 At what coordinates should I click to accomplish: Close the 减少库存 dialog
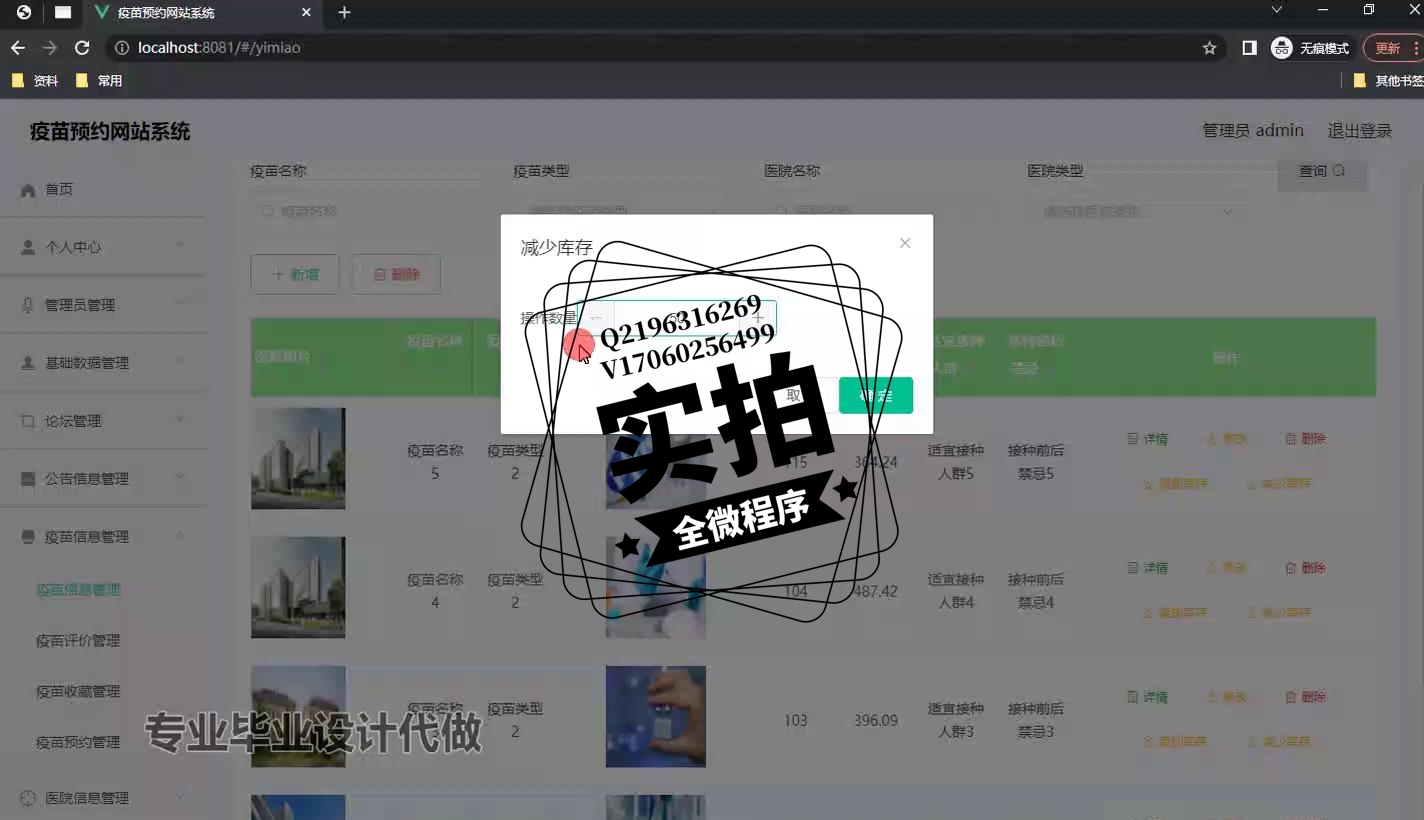(905, 243)
